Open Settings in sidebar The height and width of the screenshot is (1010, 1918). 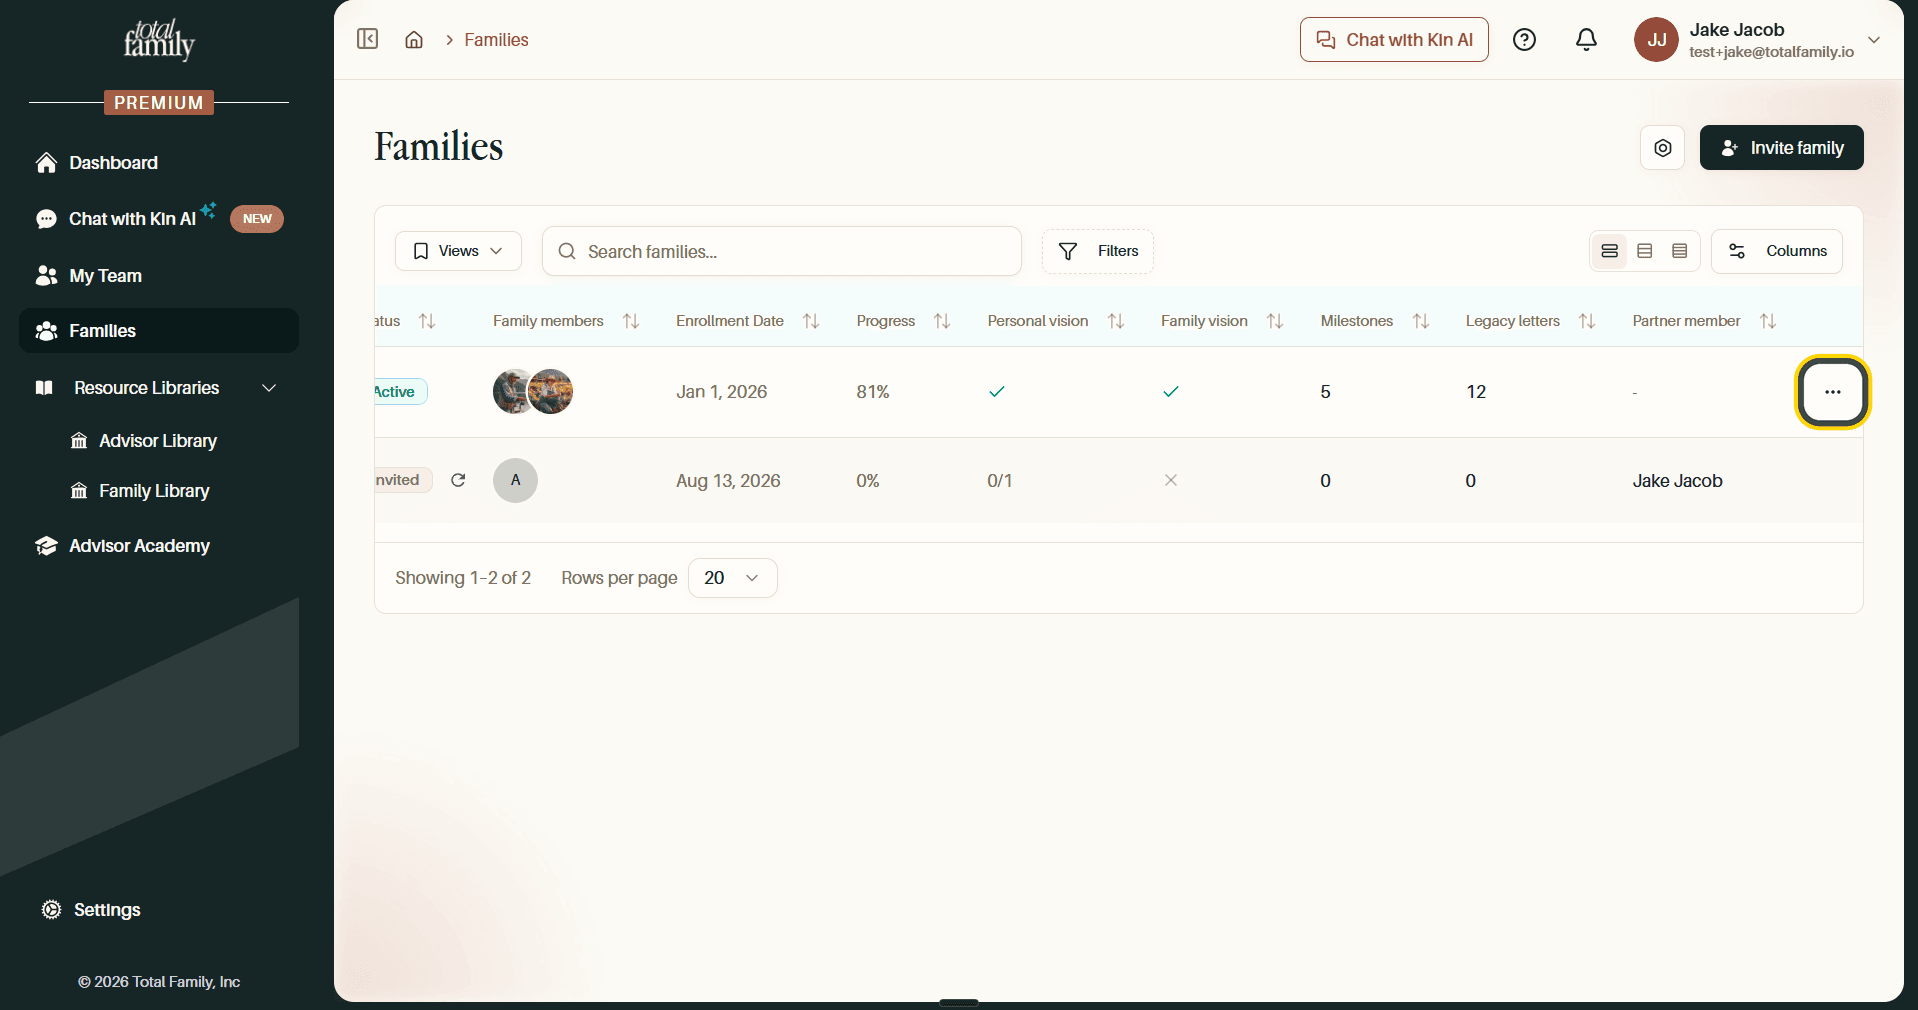(x=107, y=910)
